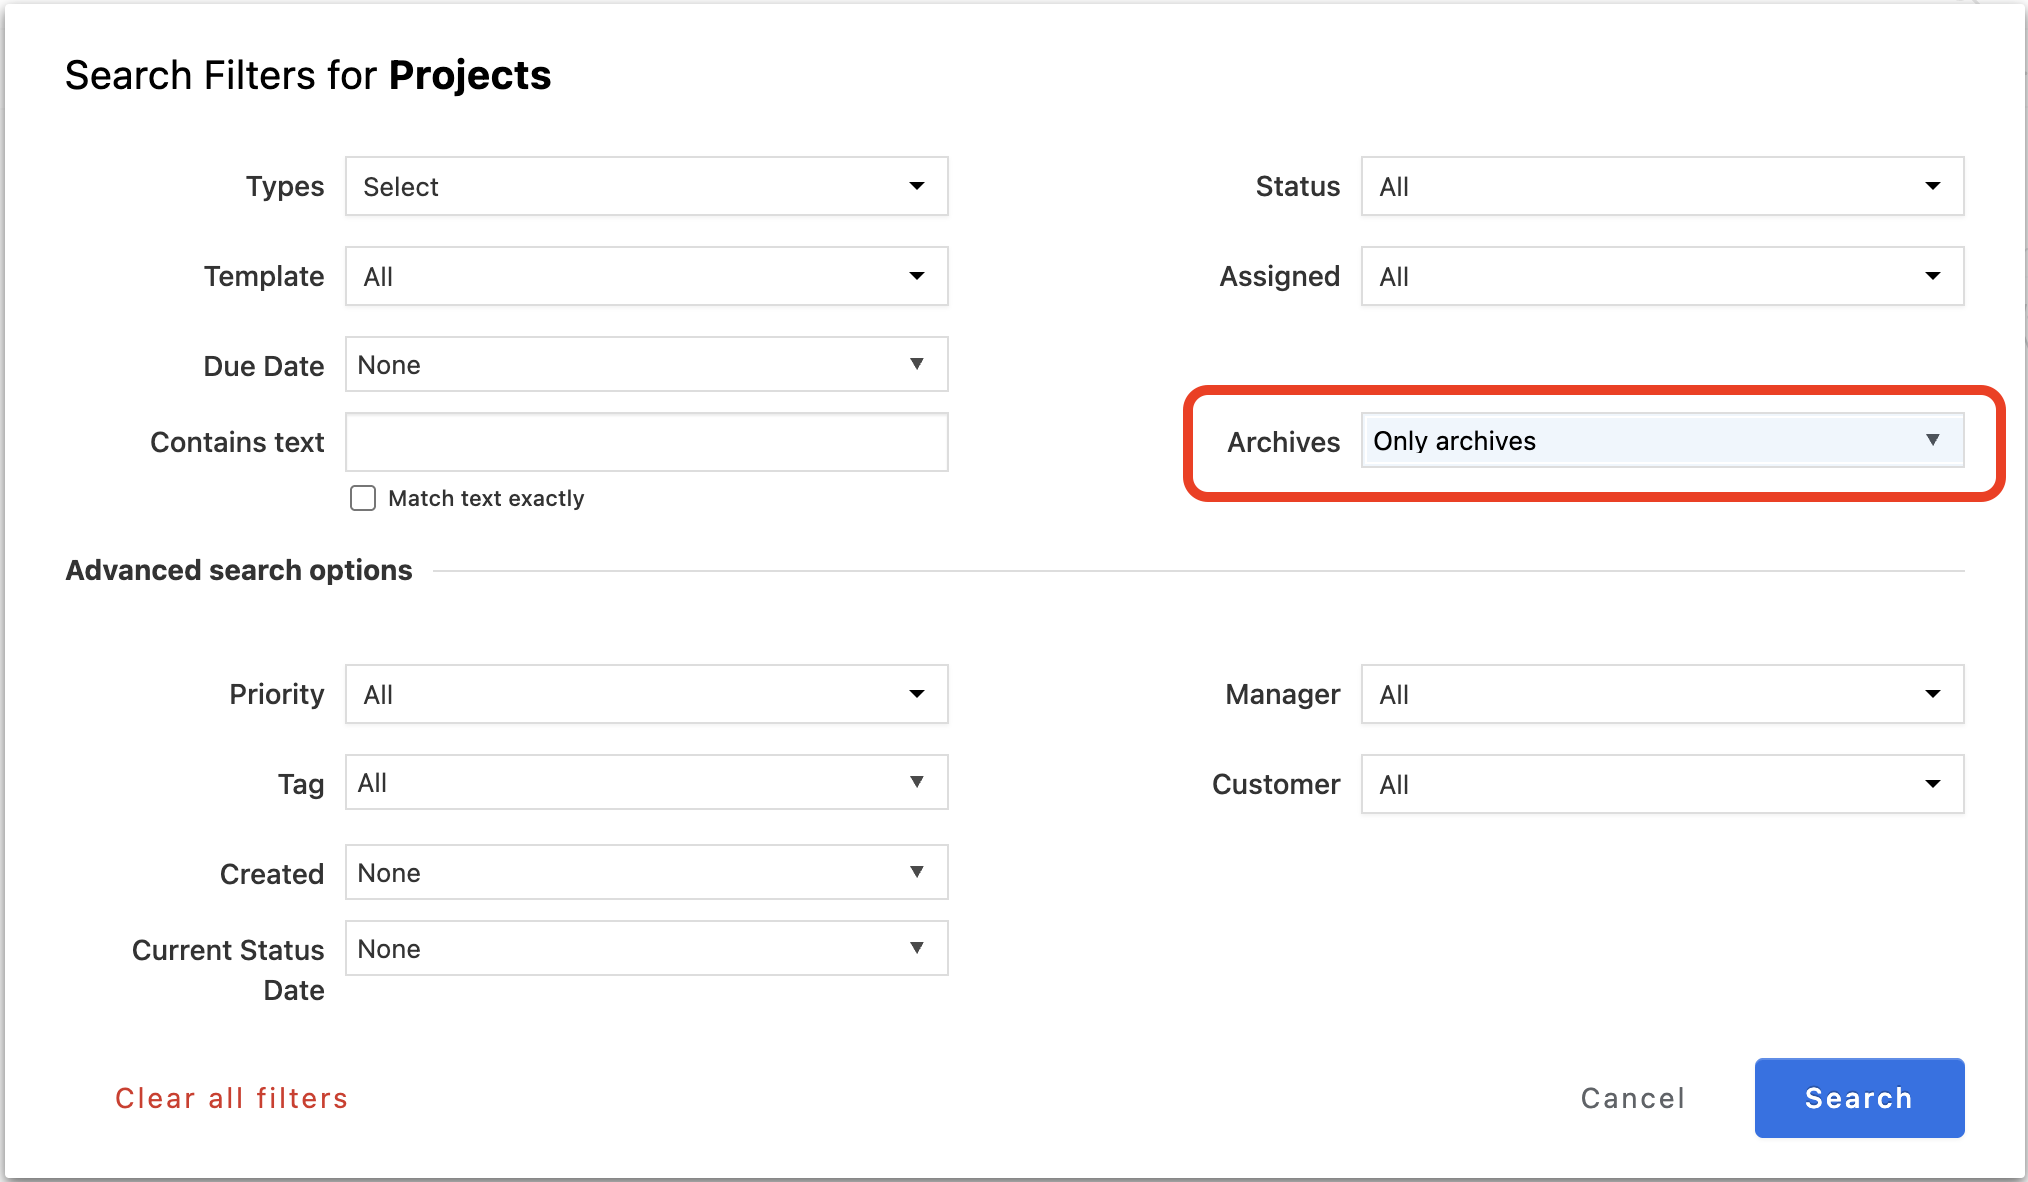The image size is (2028, 1182).
Task: Open the Manager dropdown
Action: click(x=1661, y=694)
